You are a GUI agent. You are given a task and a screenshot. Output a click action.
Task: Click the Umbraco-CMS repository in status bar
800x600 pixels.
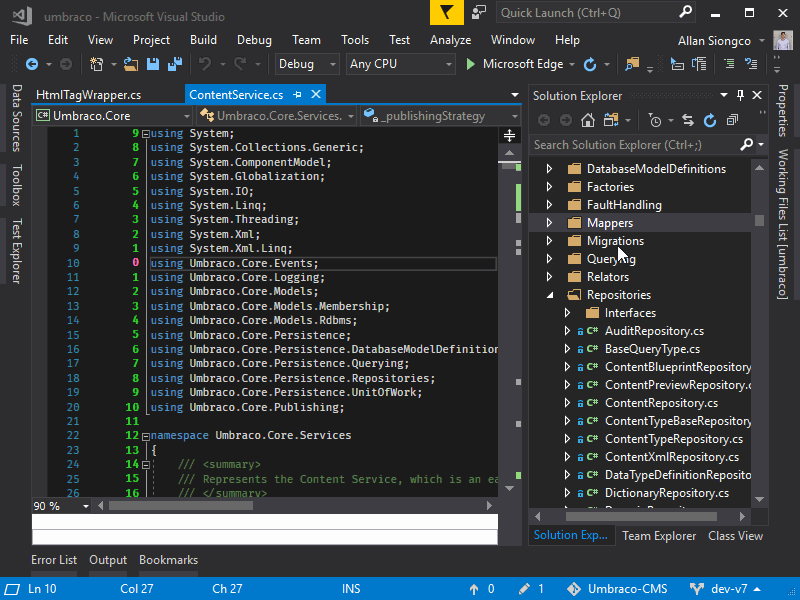click(x=618, y=589)
